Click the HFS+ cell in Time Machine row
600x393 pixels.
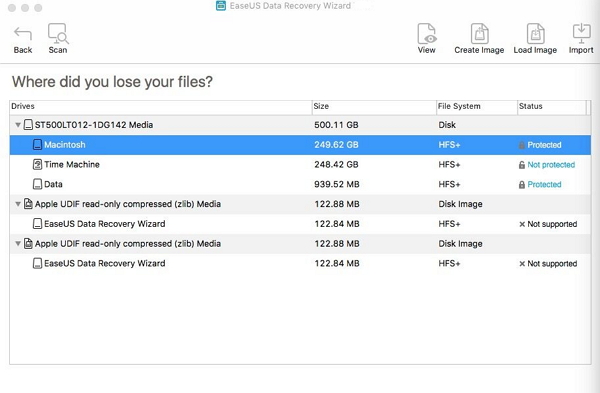tap(449, 165)
